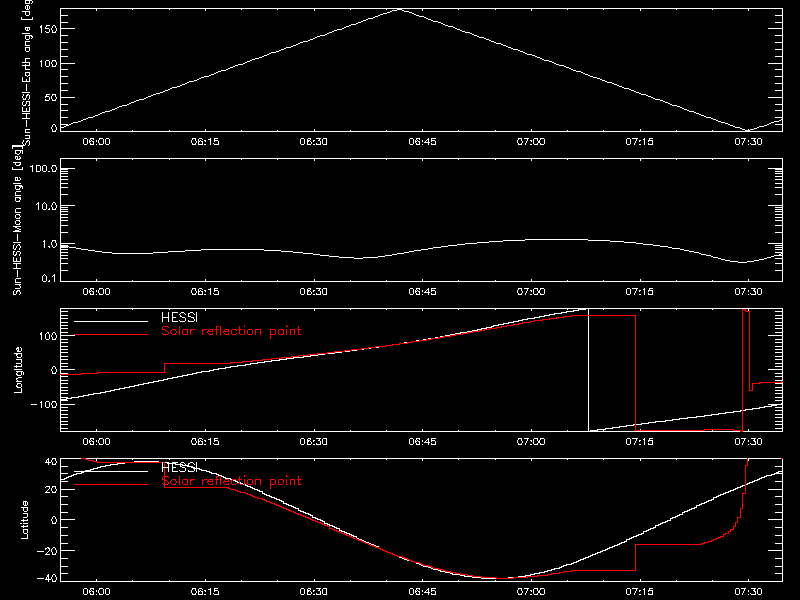800x600 pixels.
Task: Click 06:45 time label under Moon angle plot
Action: tap(422, 292)
